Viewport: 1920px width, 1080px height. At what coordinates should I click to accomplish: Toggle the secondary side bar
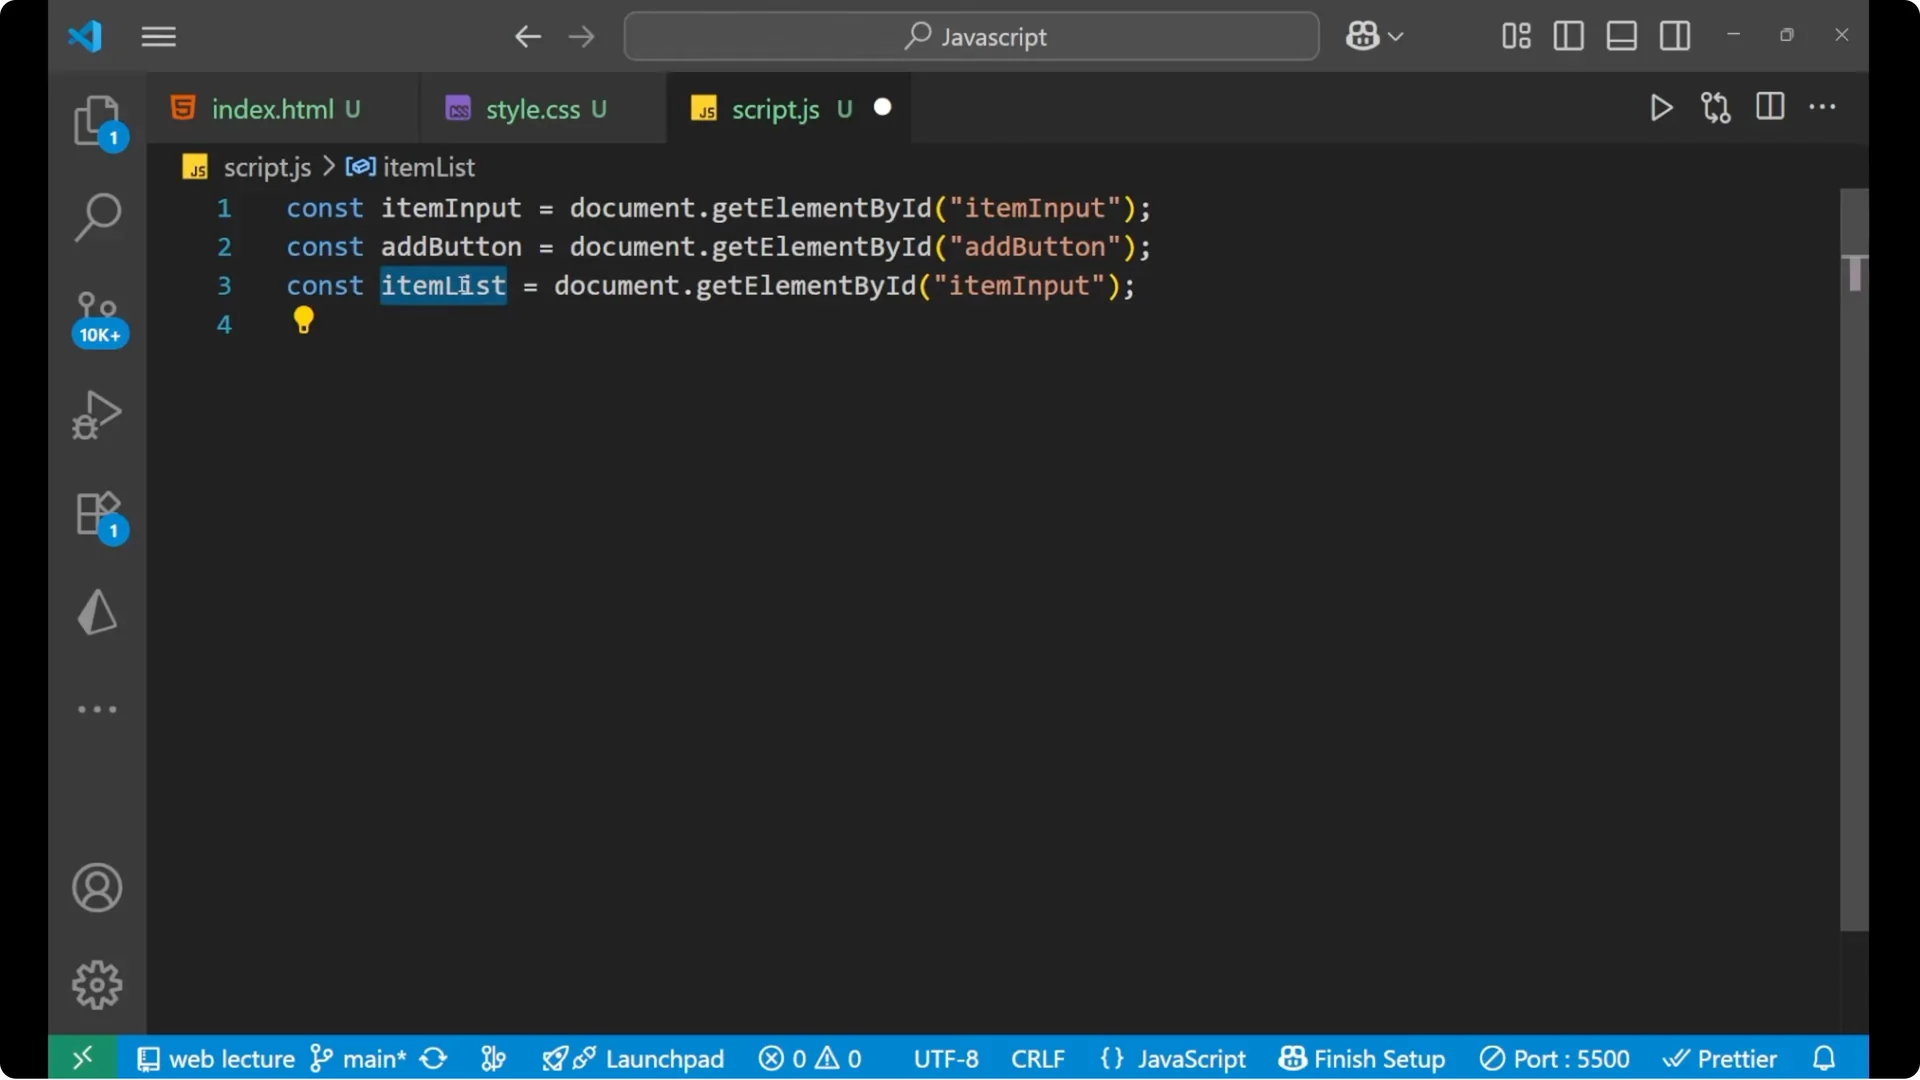point(1675,36)
